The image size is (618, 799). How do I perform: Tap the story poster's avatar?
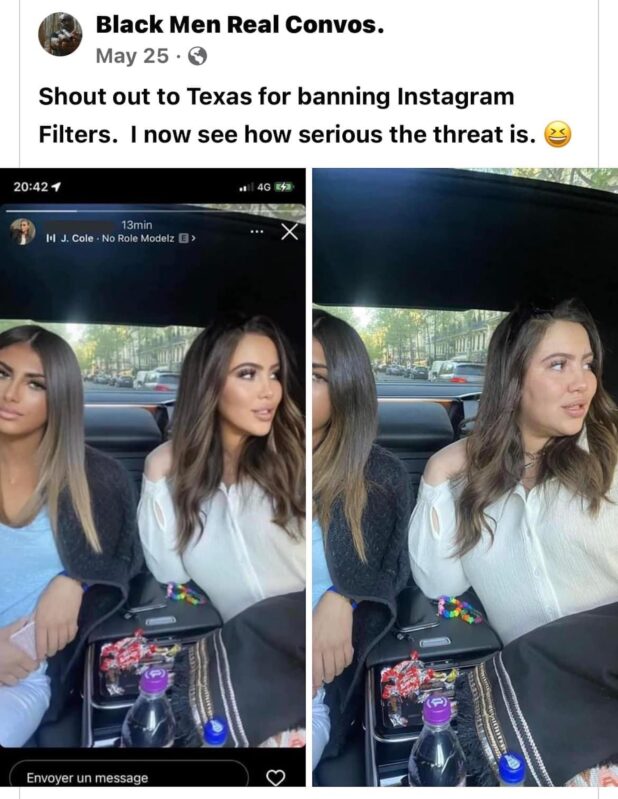click(x=23, y=231)
